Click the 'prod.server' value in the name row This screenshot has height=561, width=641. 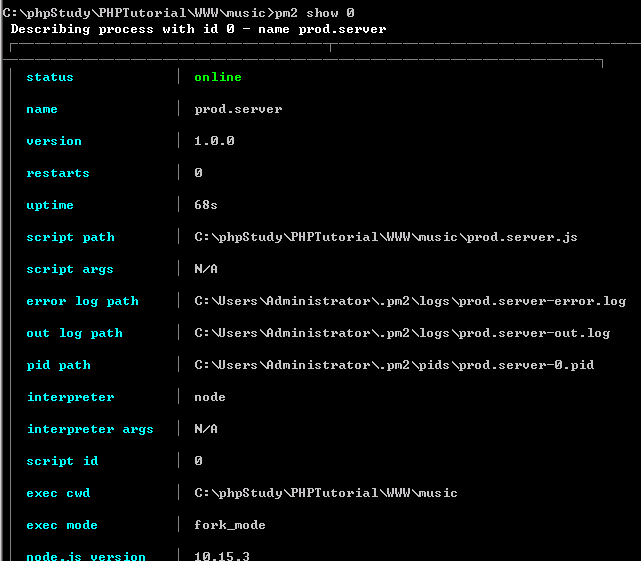coord(238,109)
